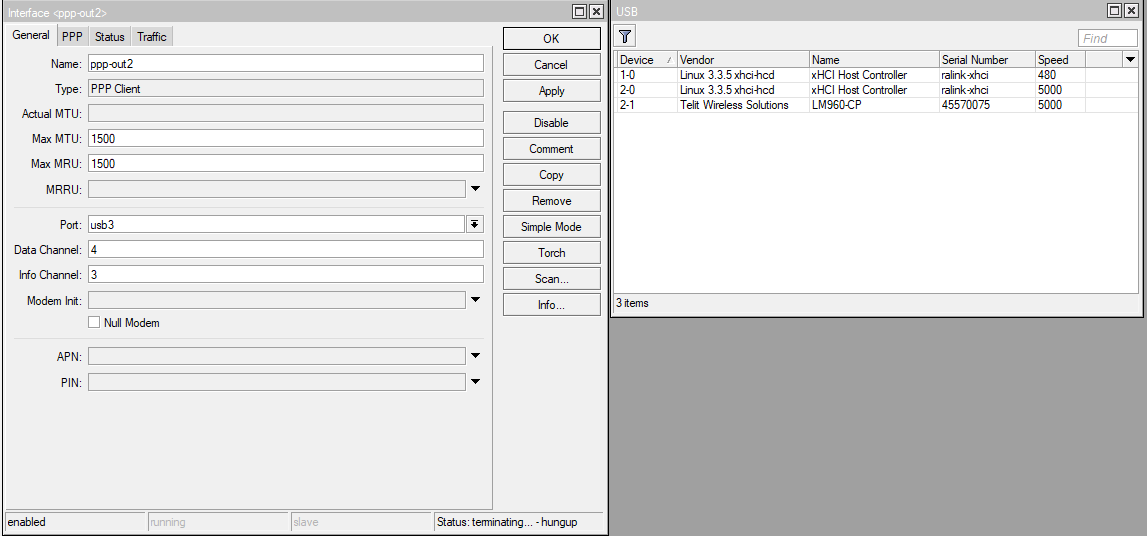Open Torch for this interface
1147x537 pixels.
coord(552,253)
